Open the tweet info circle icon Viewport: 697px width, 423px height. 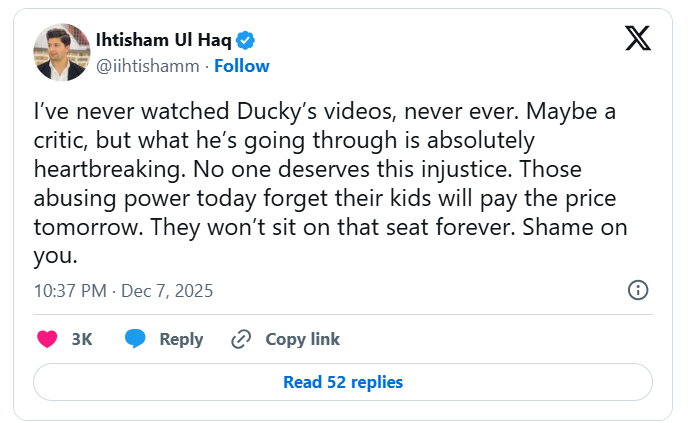[637, 291]
